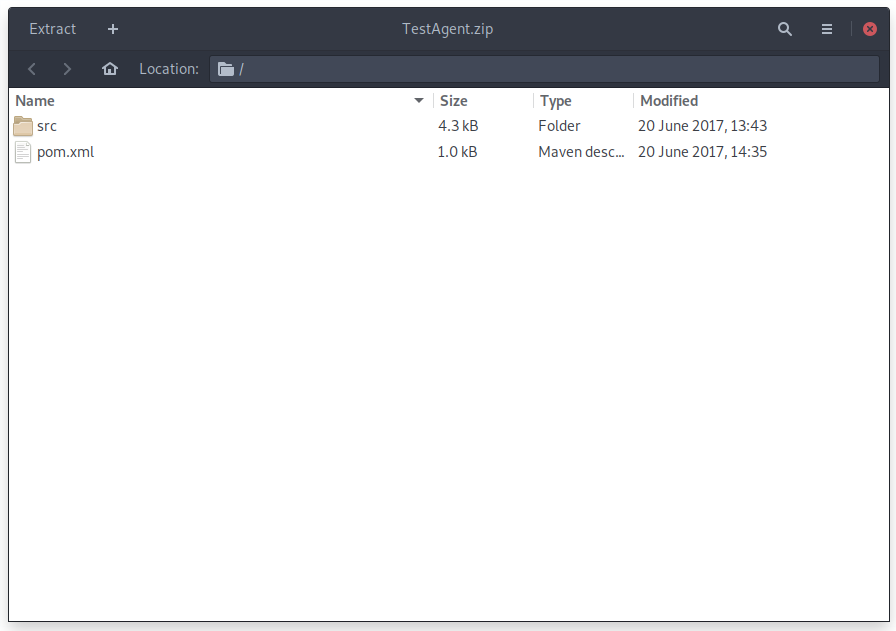This screenshot has width=896, height=631.
Task: Sort files by Type column
Action: coord(555,101)
